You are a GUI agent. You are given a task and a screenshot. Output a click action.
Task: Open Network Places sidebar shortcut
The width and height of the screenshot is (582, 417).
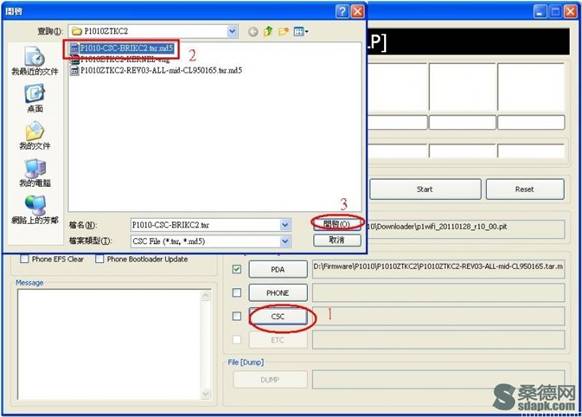click(35, 210)
